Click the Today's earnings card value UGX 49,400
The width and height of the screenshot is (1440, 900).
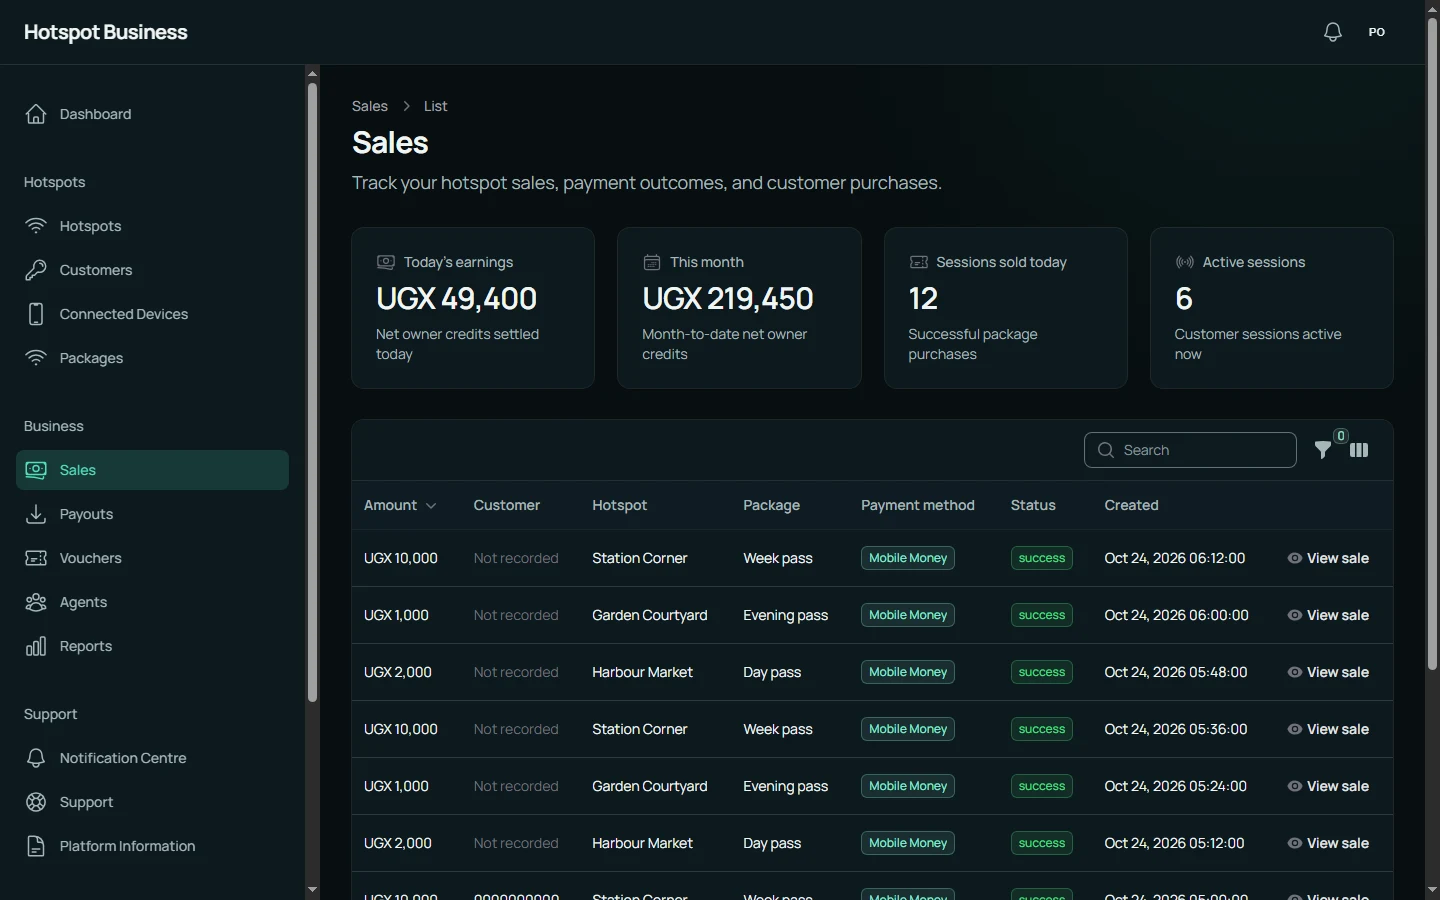click(x=457, y=298)
